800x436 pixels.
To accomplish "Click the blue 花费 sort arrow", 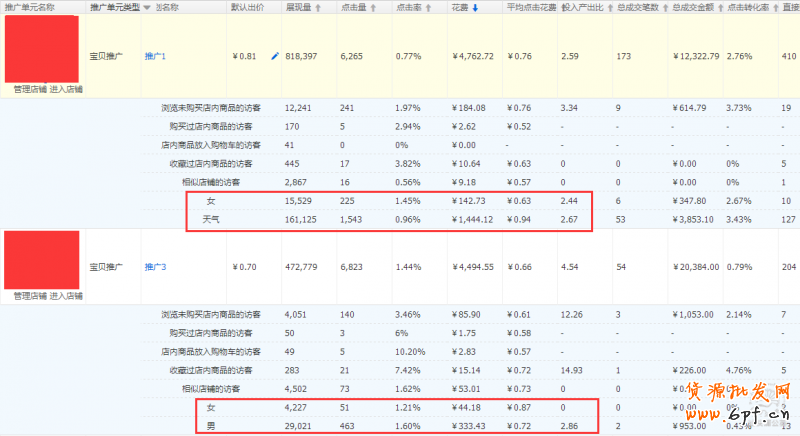I will pos(475,8).
